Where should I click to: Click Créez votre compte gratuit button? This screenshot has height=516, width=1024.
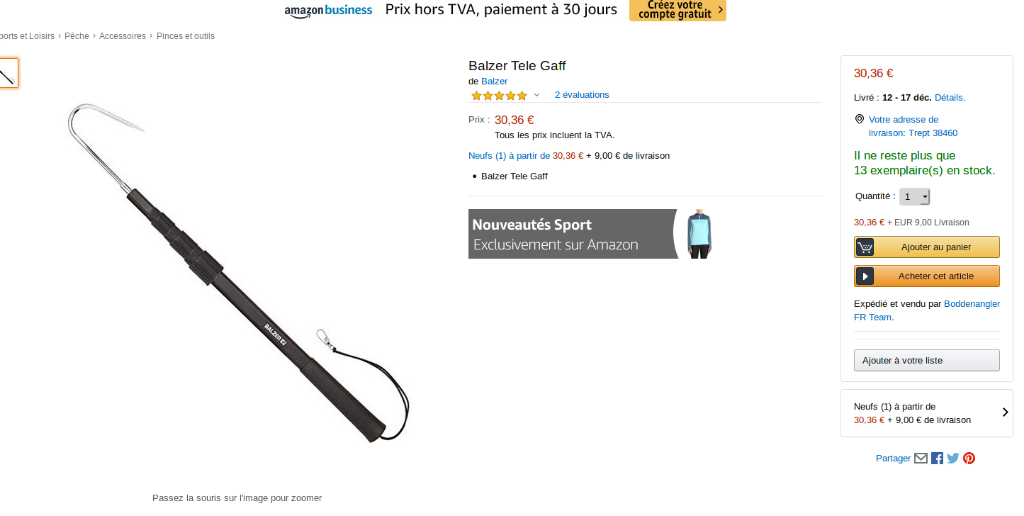(x=677, y=10)
